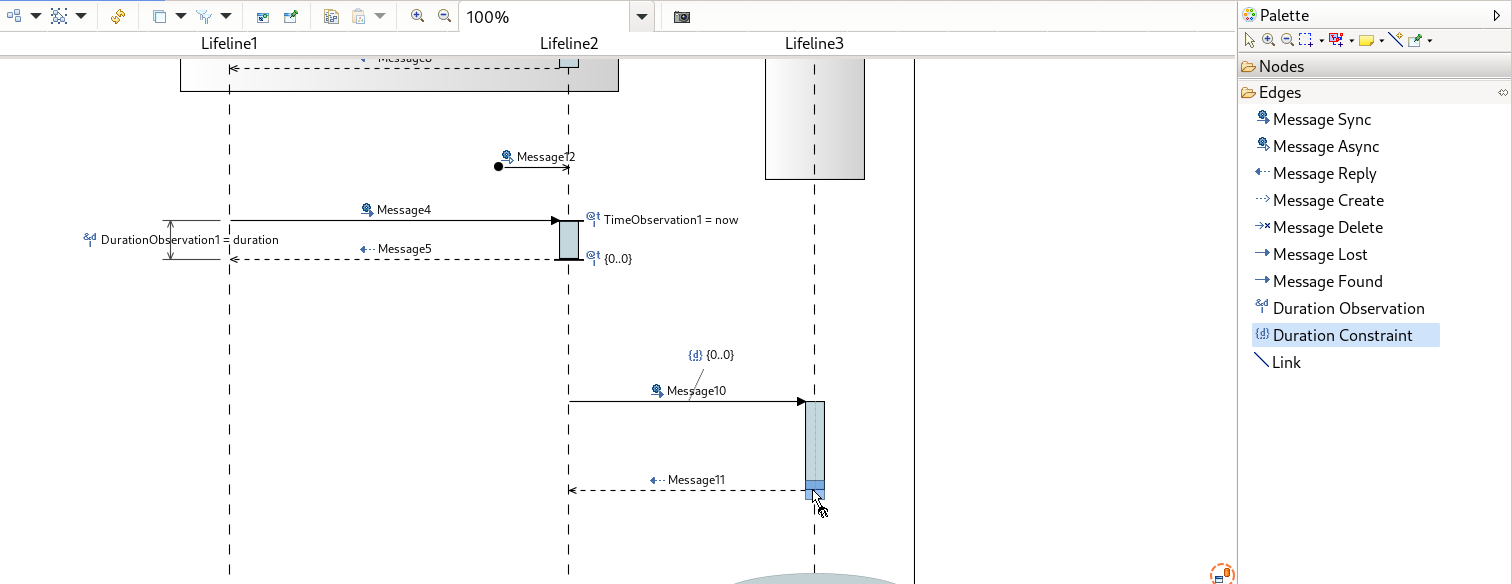Choose the palette Pin/Unpin tool
Image resolution: width=1512 pixels, height=584 pixels.
[1415, 40]
